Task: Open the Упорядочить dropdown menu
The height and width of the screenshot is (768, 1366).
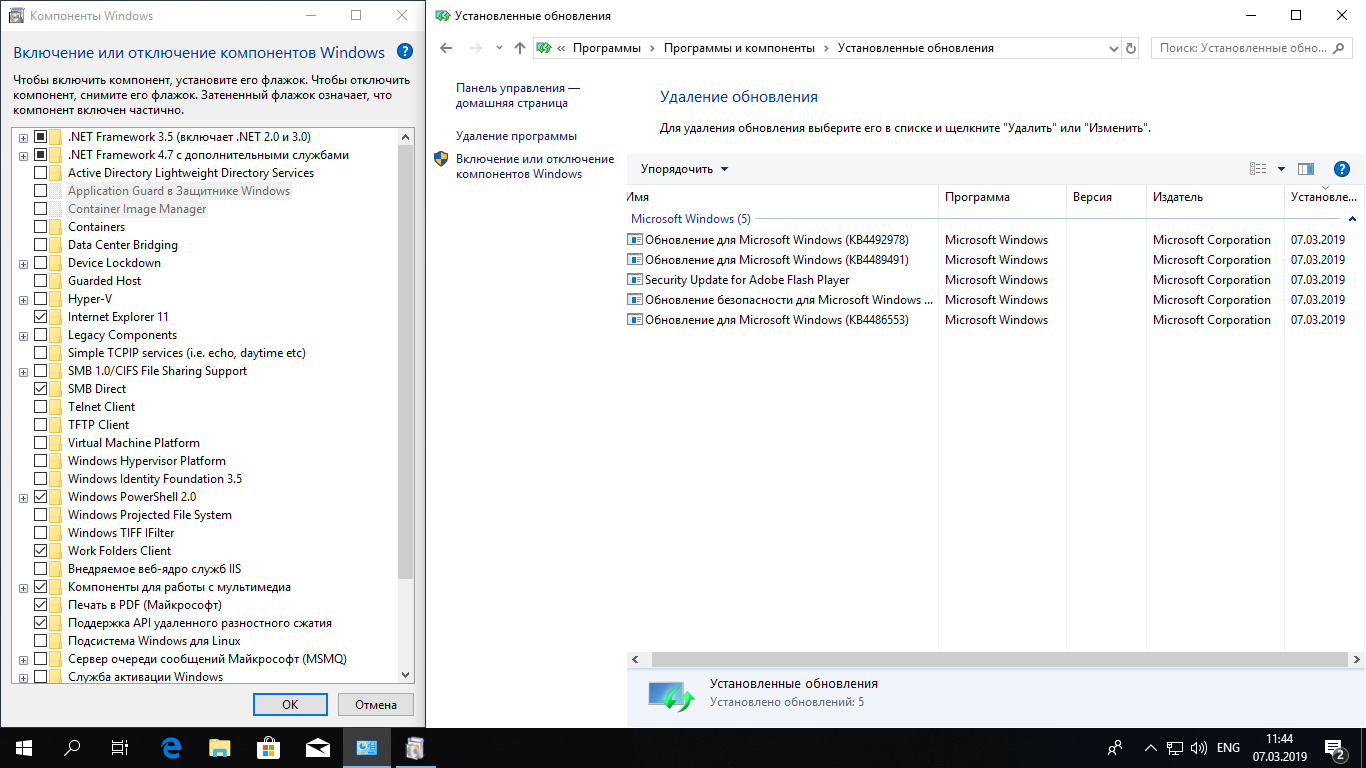Action: [x=685, y=169]
